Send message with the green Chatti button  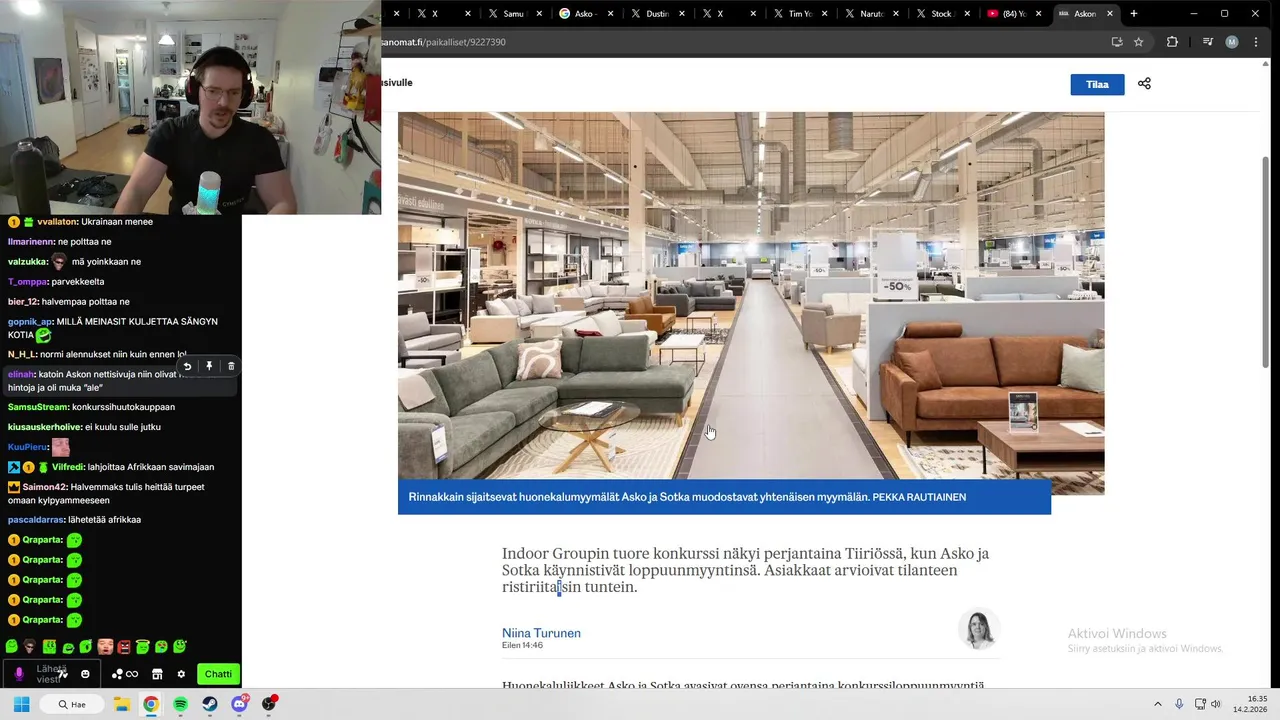tap(218, 674)
